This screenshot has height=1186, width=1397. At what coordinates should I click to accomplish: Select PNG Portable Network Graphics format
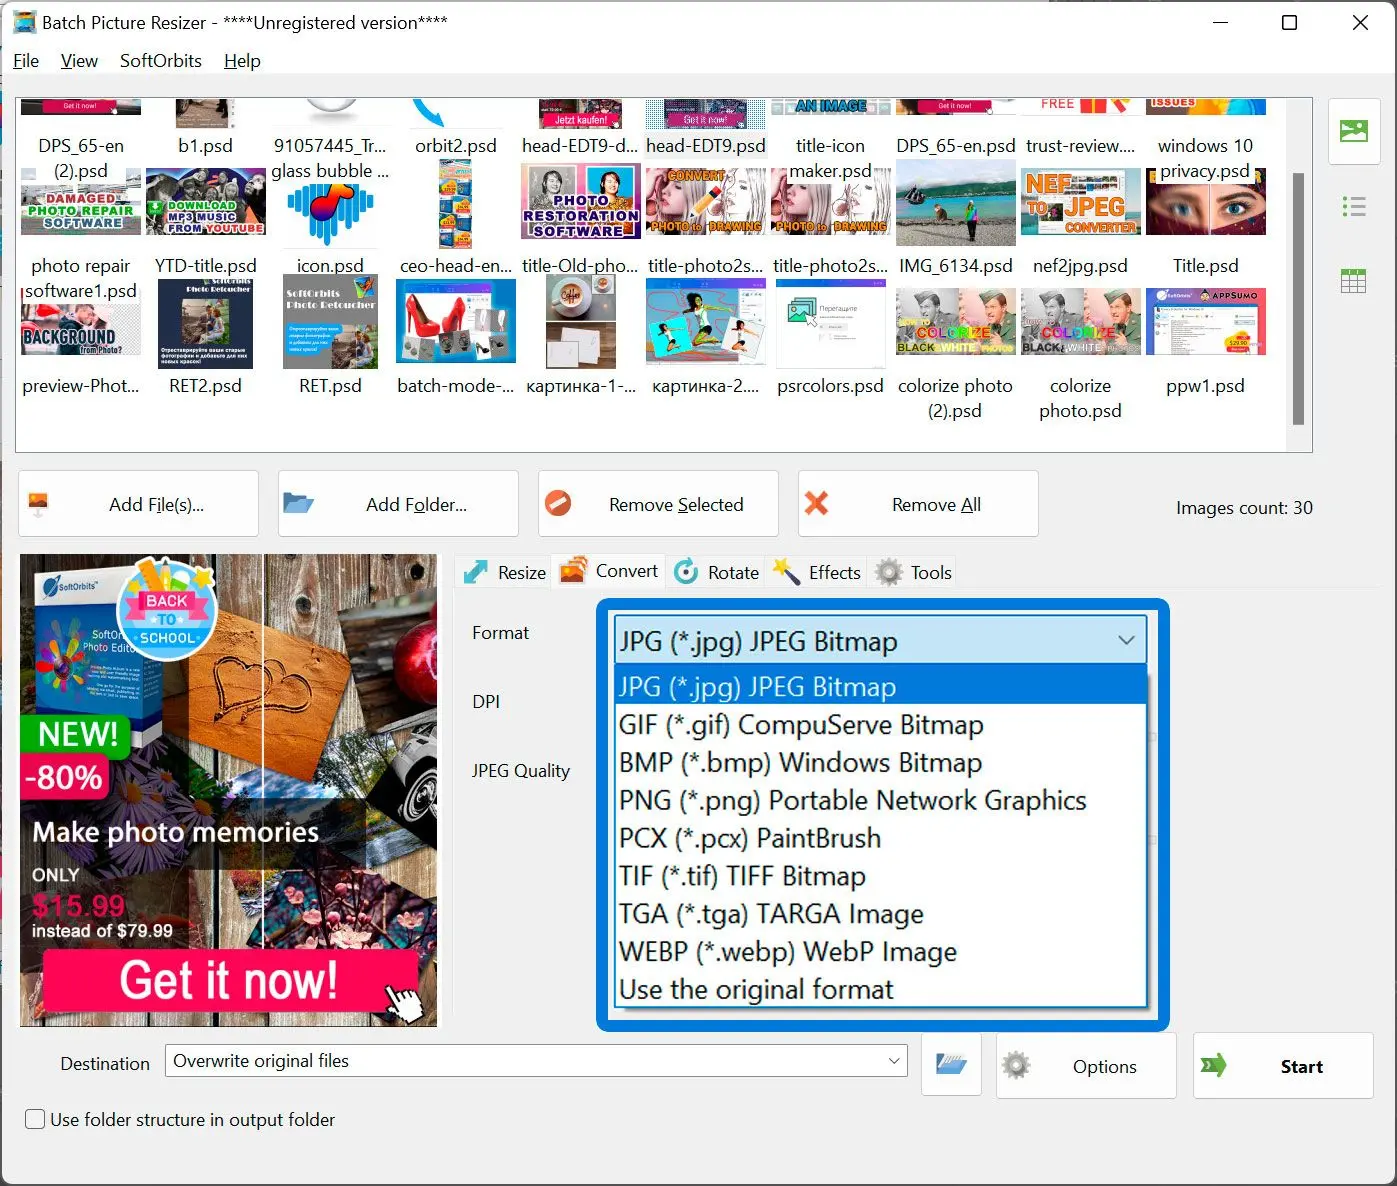coord(880,801)
